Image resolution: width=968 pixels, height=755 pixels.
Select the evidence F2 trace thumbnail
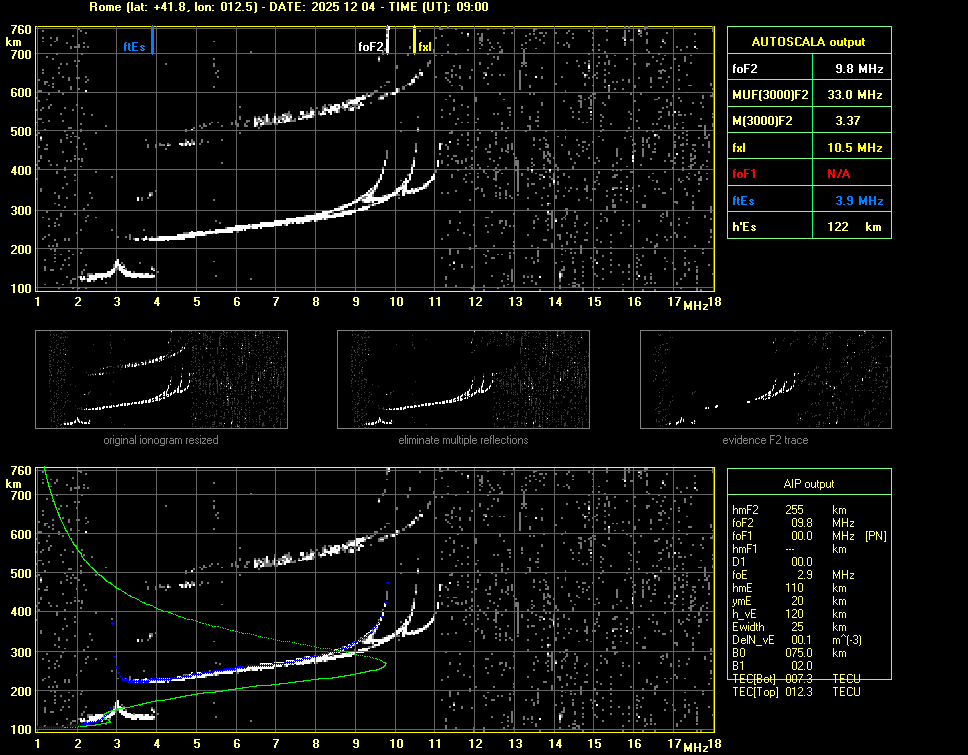pos(765,380)
